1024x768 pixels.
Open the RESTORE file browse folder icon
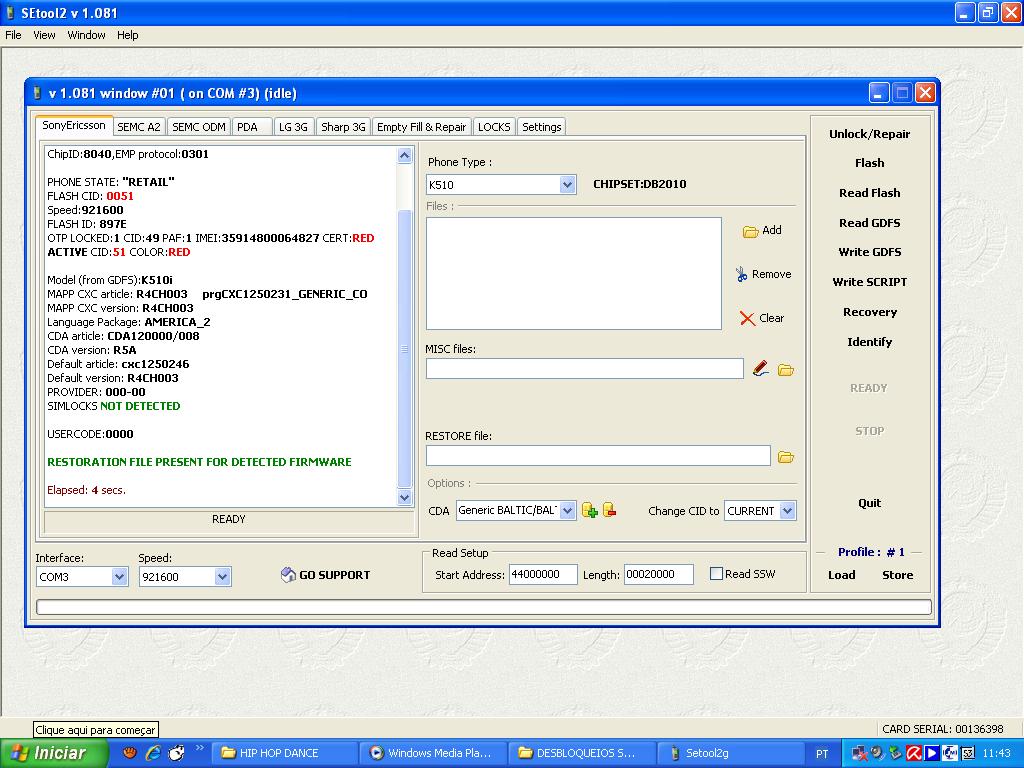tap(786, 456)
